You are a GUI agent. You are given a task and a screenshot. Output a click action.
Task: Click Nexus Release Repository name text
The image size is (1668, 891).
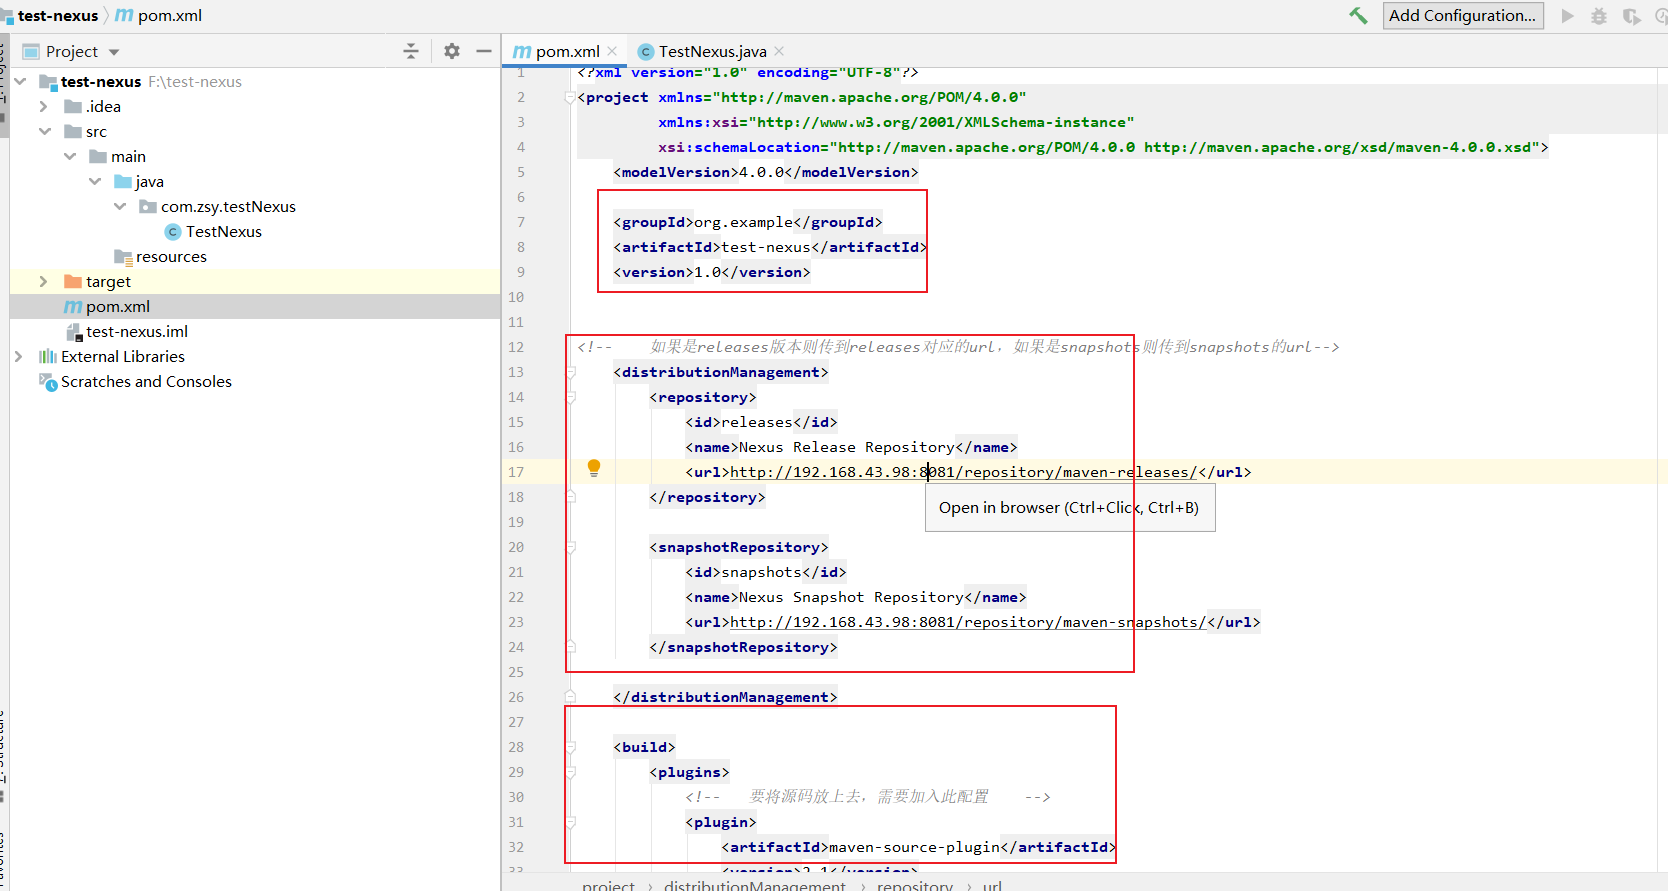point(847,447)
